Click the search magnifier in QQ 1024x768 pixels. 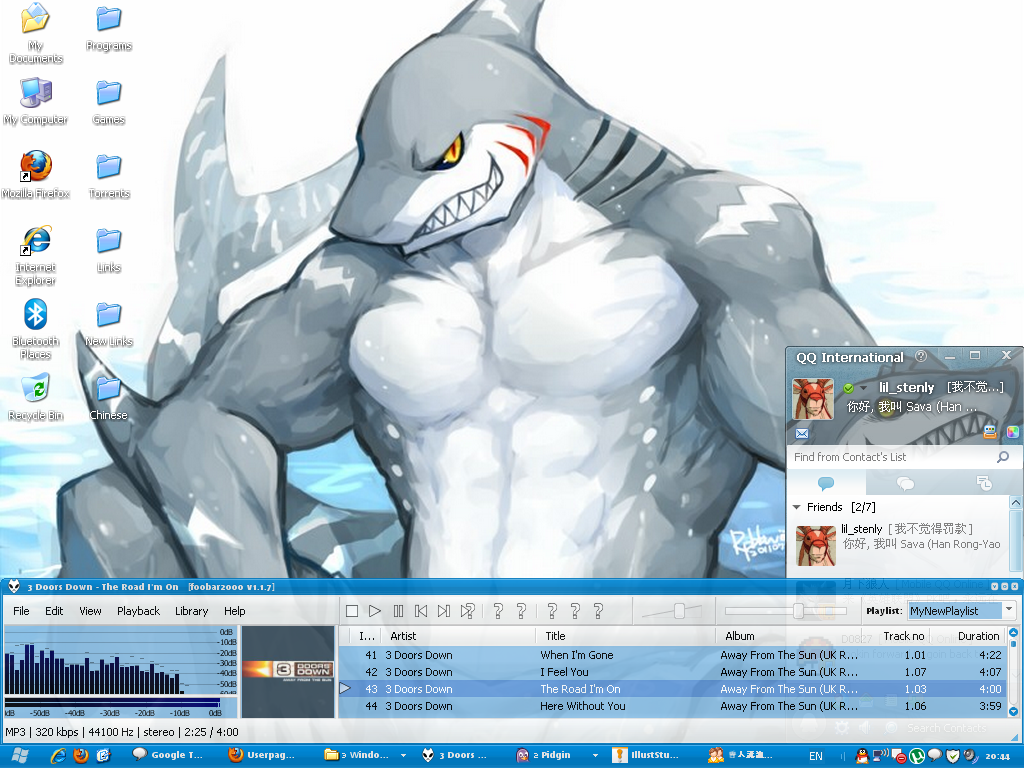point(1003,457)
